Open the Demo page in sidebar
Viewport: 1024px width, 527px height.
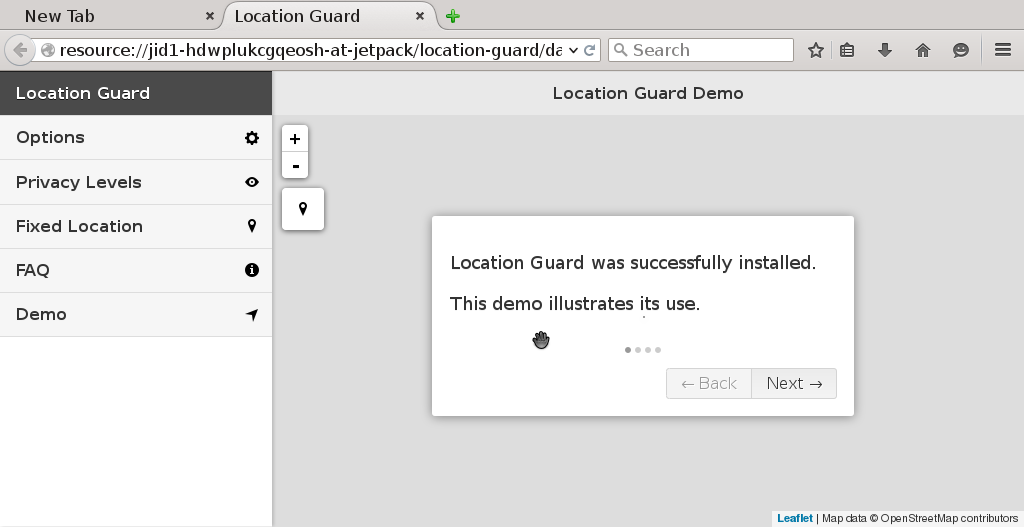(x=136, y=315)
